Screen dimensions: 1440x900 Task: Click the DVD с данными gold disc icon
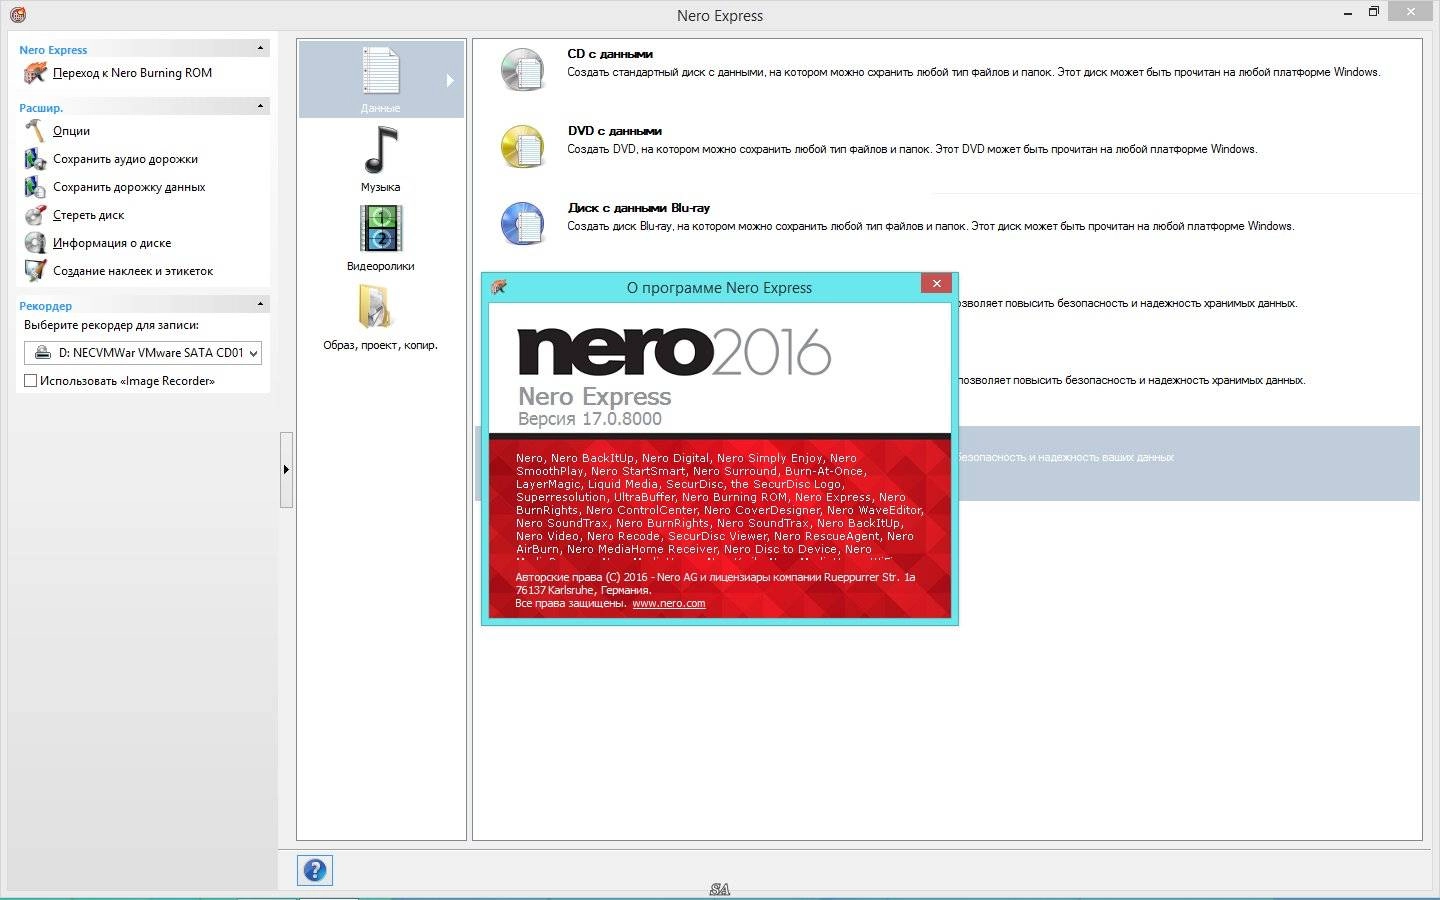point(523,147)
